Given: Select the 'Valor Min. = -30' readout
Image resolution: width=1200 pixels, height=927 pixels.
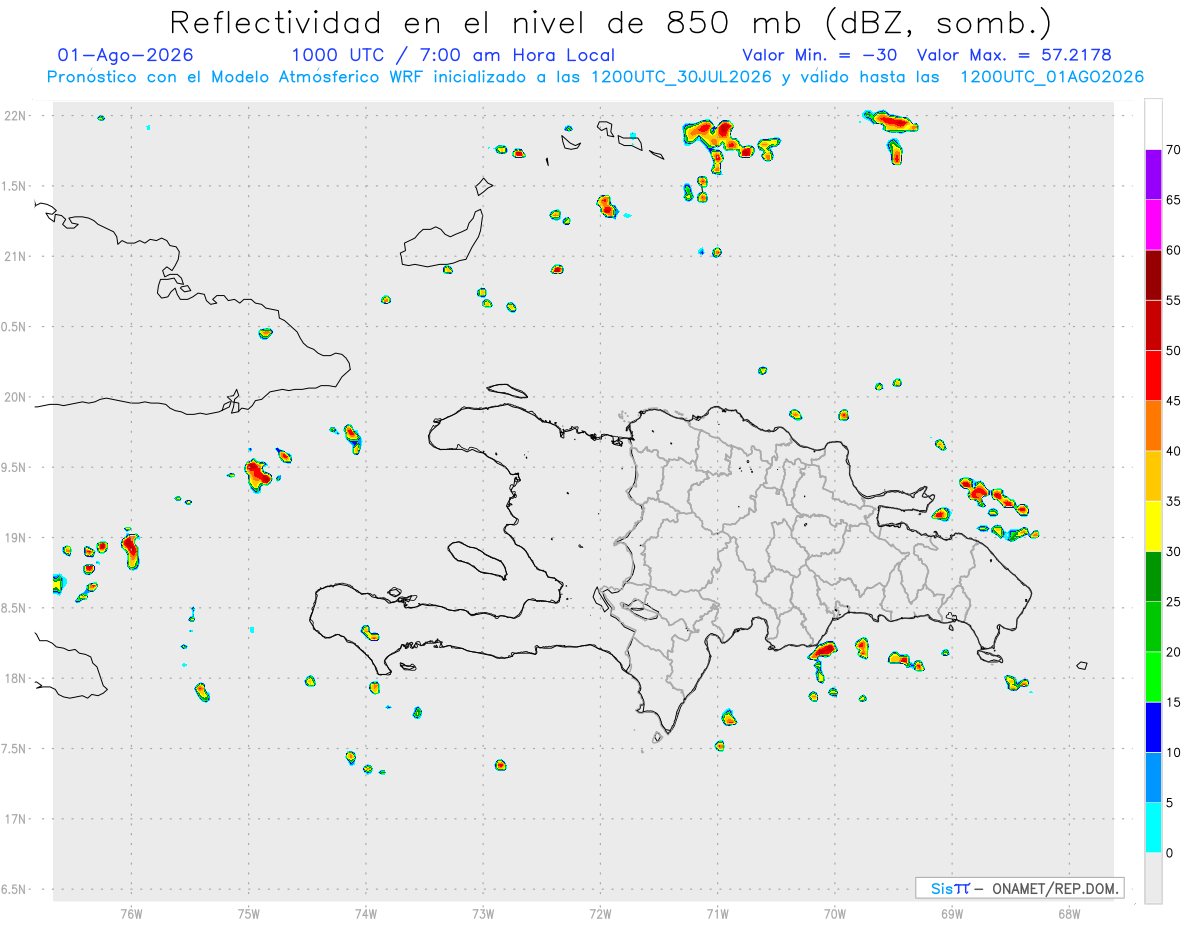Looking at the screenshot, I should (x=820, y=55).
